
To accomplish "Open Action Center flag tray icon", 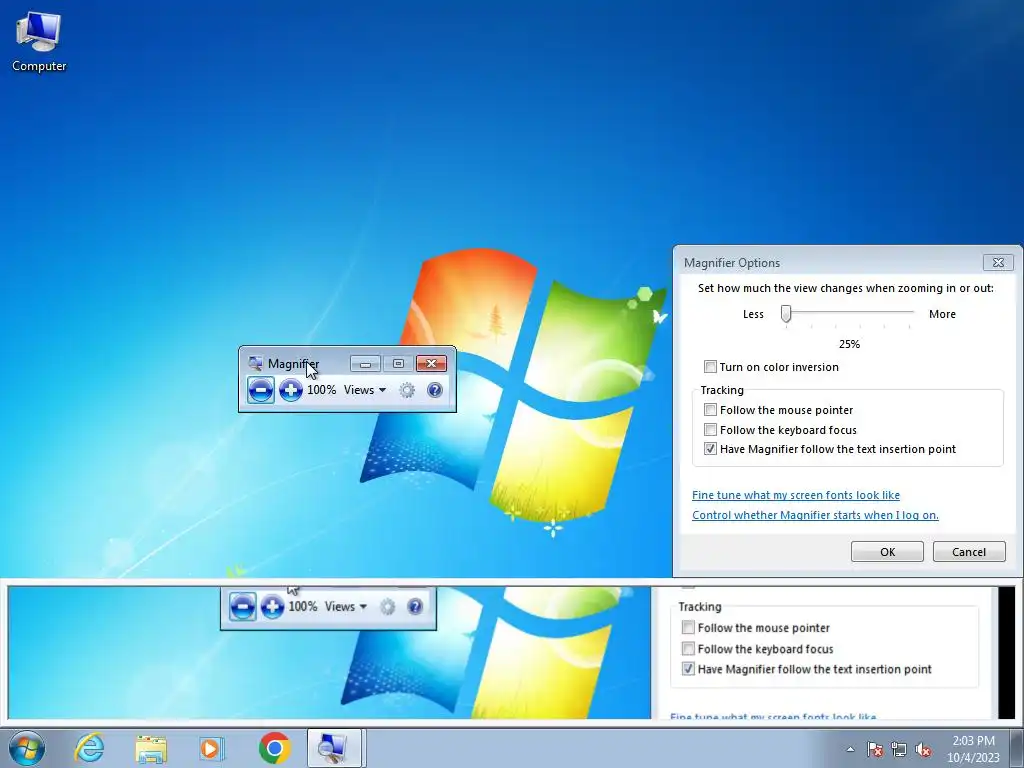I will point(875,749).
